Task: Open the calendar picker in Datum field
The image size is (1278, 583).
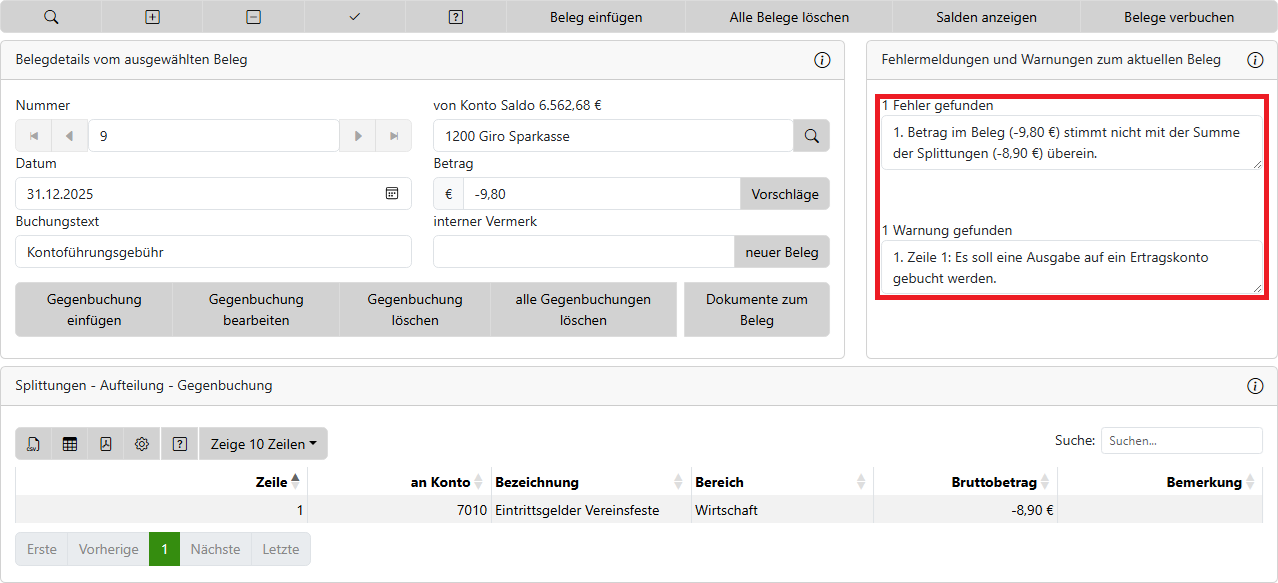Action: (x=392, y=194)
